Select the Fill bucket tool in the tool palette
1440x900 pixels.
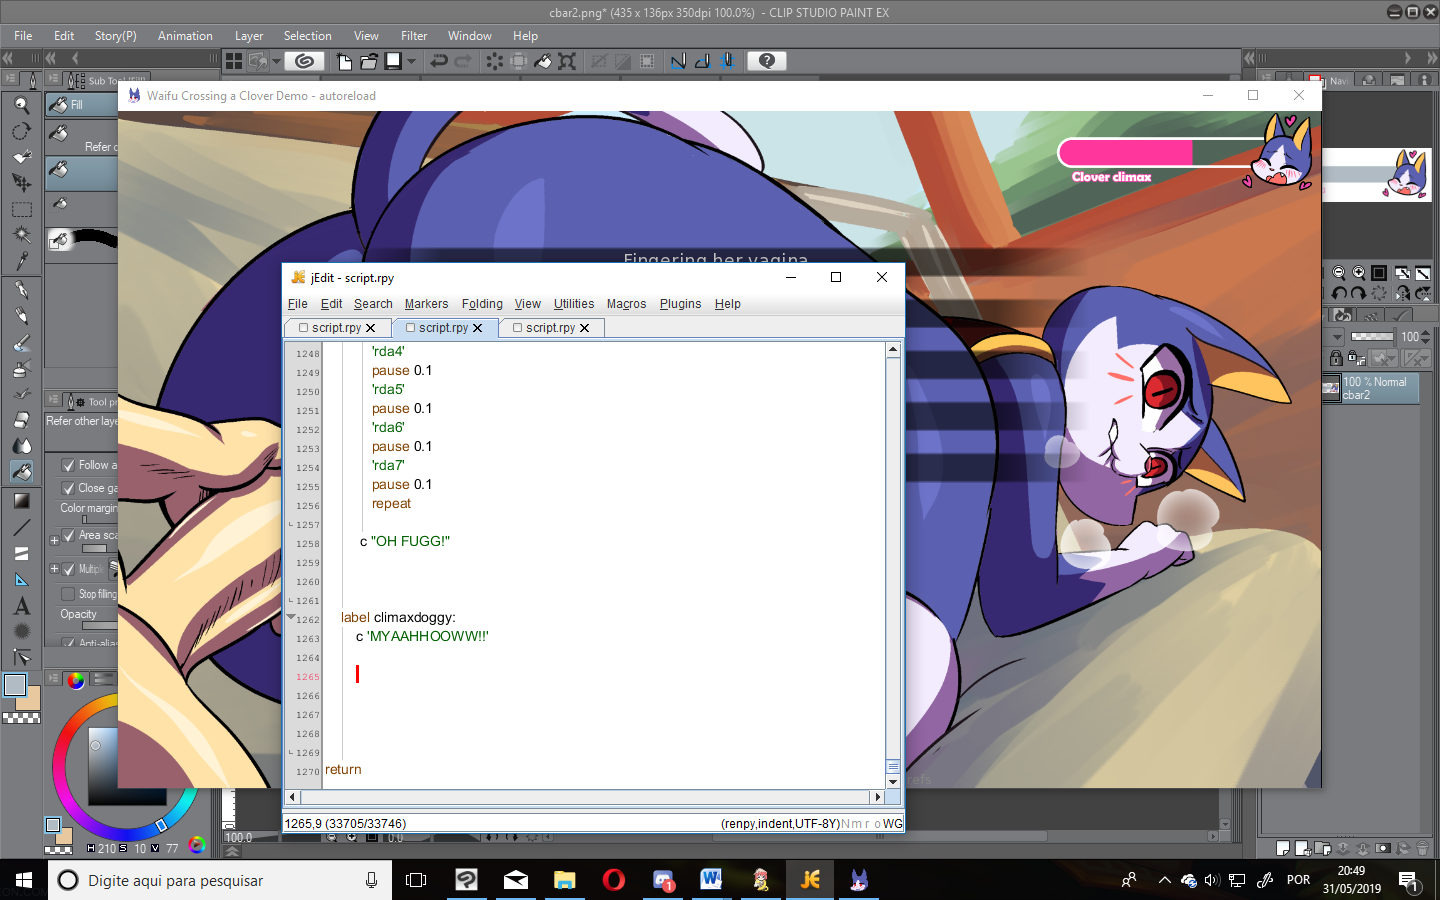[x=21, y=471]
